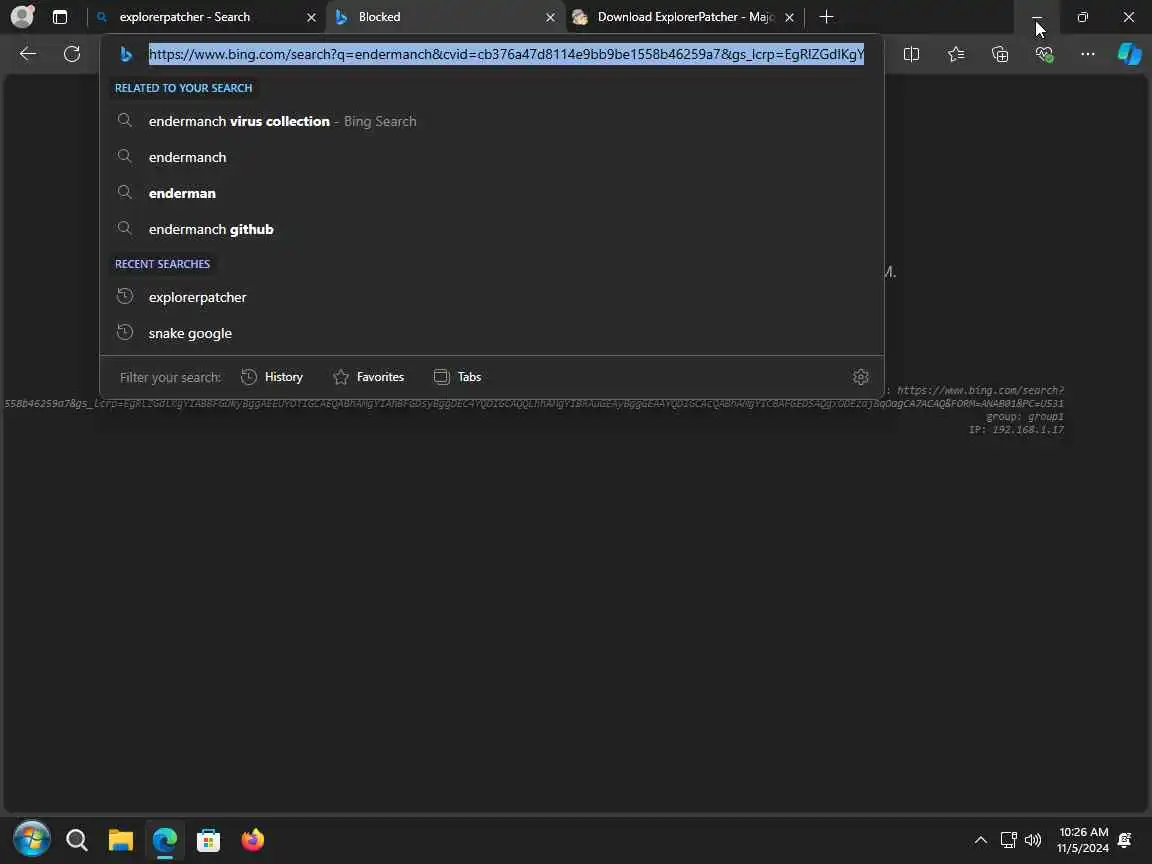This screenshot has width=1152, height=864.
Task: Click Microsoft Edge taskbar icon
Action: coord(165,840)
